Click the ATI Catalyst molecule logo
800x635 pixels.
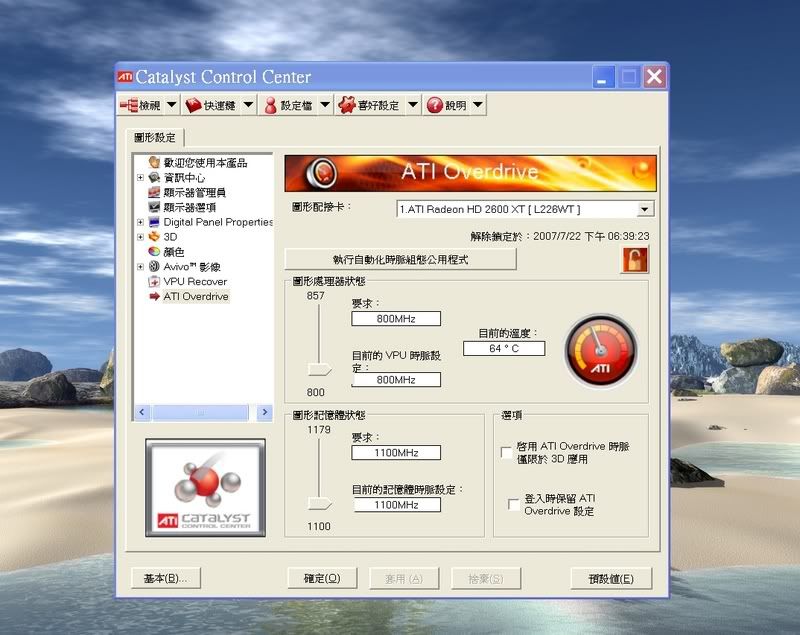[x=205, y=488]
